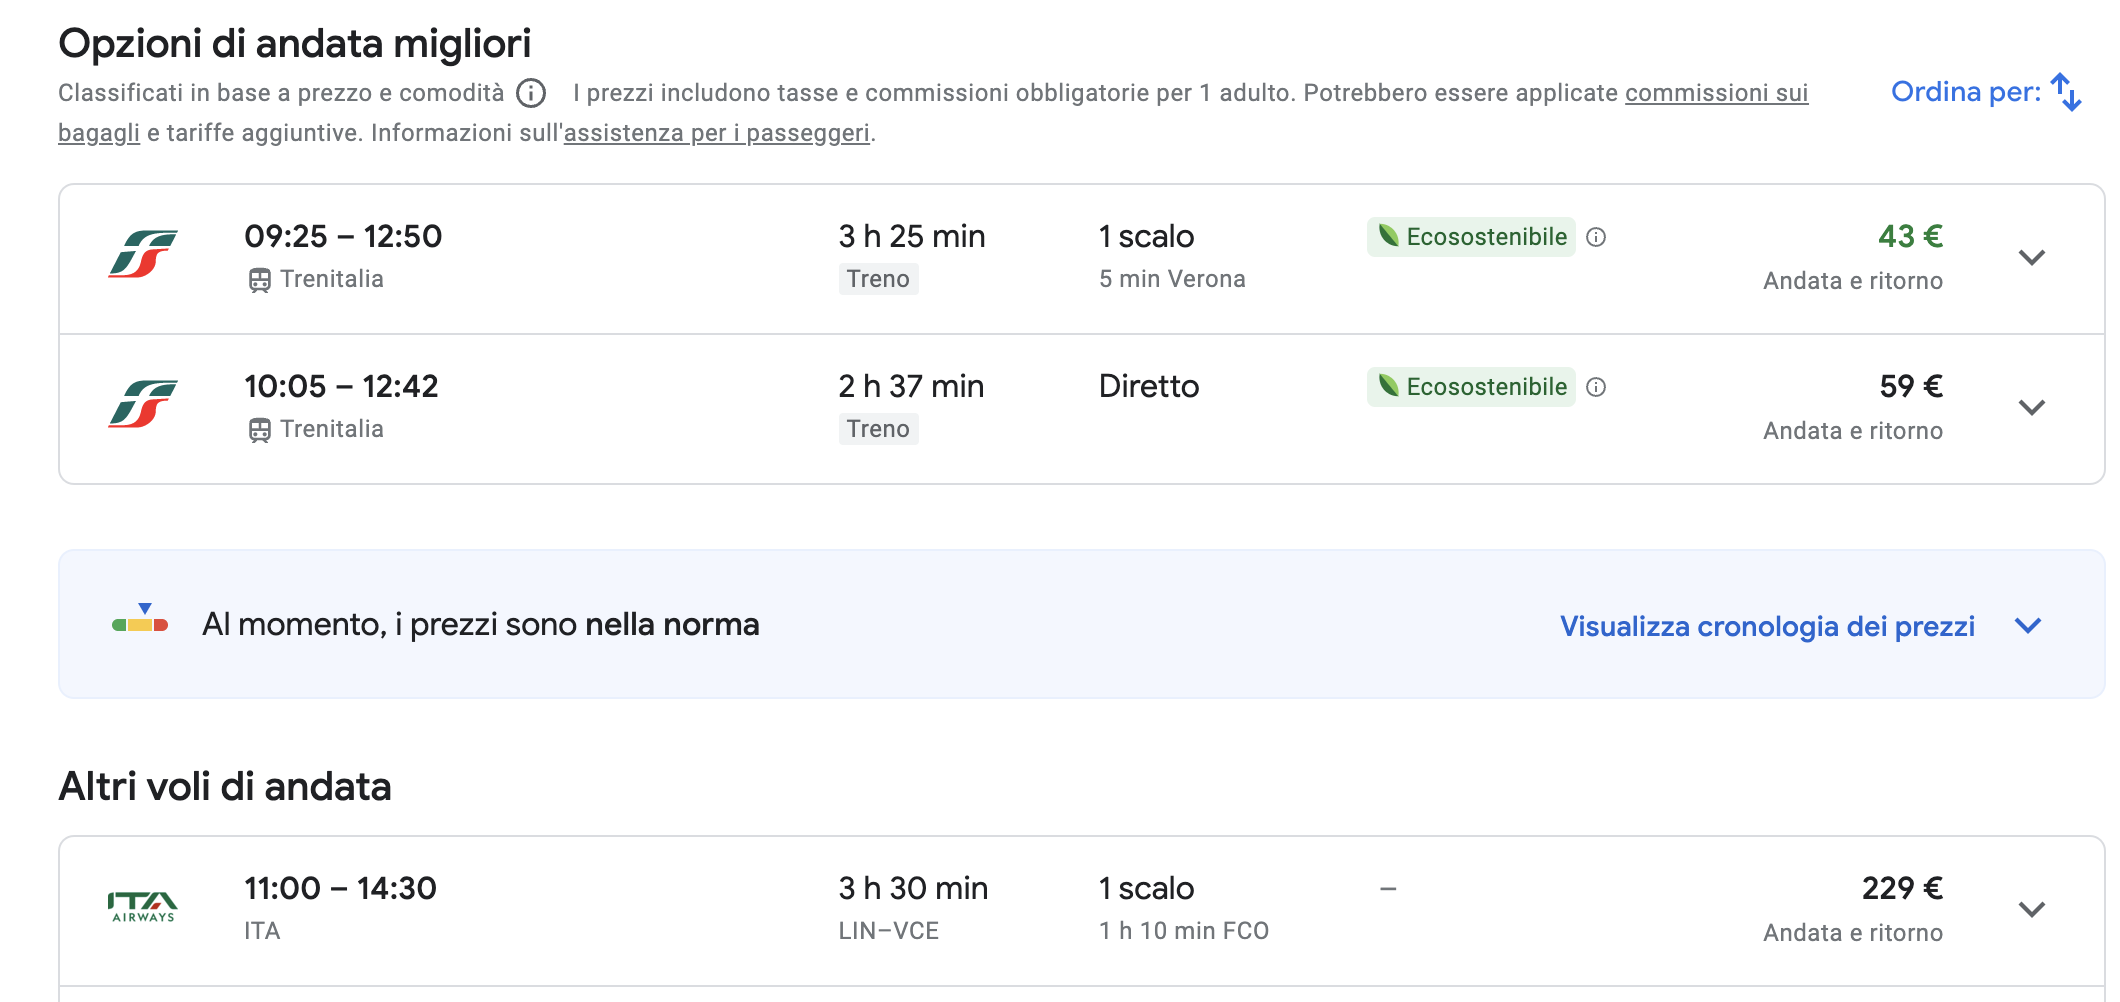Click the ITA Airways logo
This screenshot has height=1002, width=2120.
pos(143,907)
